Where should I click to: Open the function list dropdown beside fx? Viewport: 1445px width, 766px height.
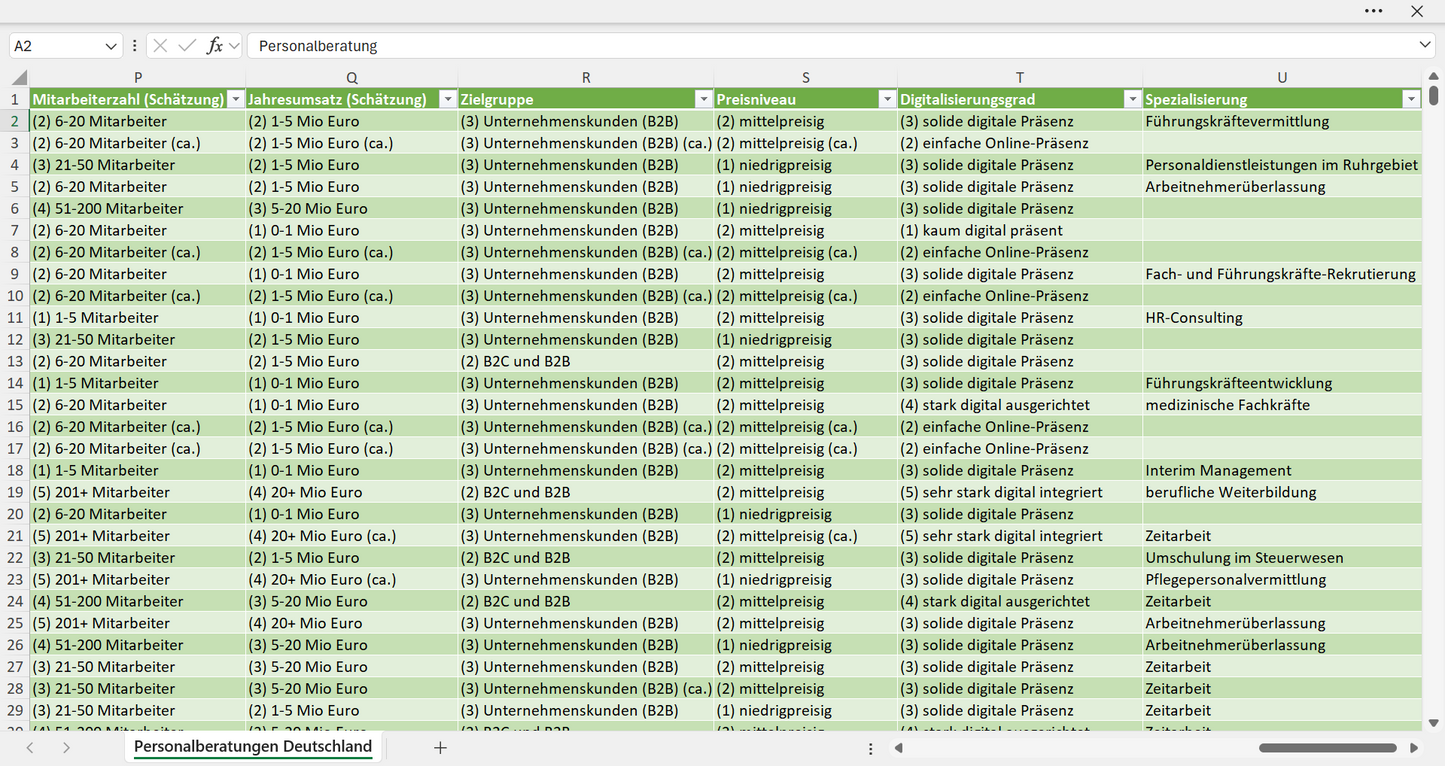pos(234,46)
